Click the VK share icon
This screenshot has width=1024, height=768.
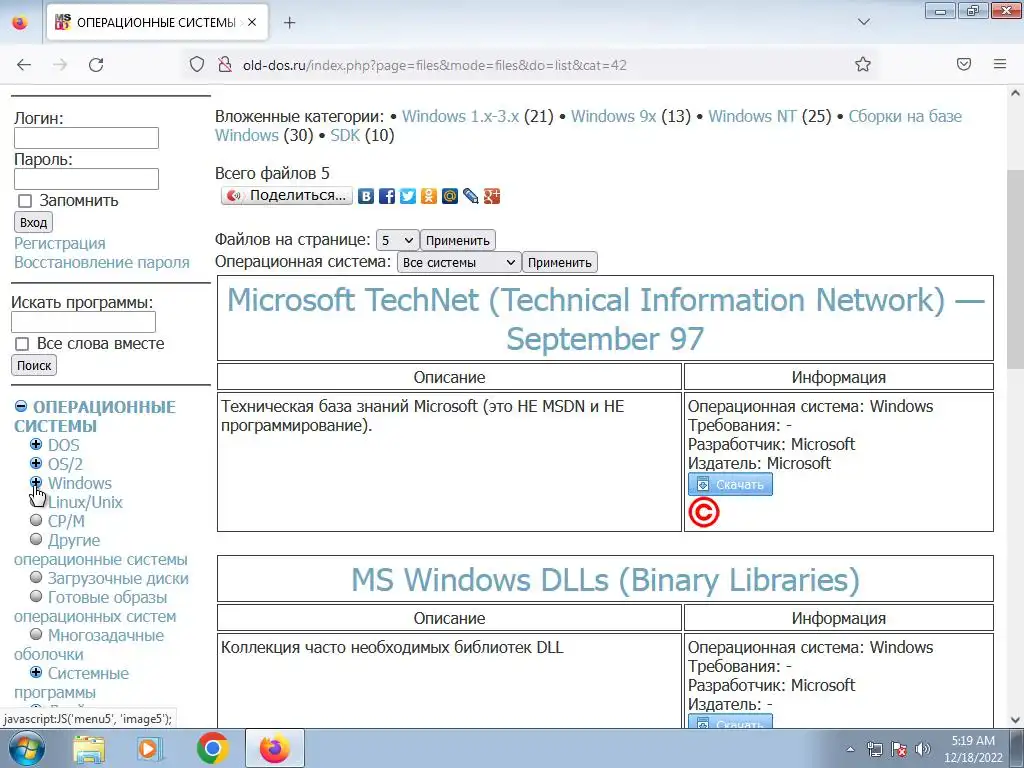(x=366, y=196)
